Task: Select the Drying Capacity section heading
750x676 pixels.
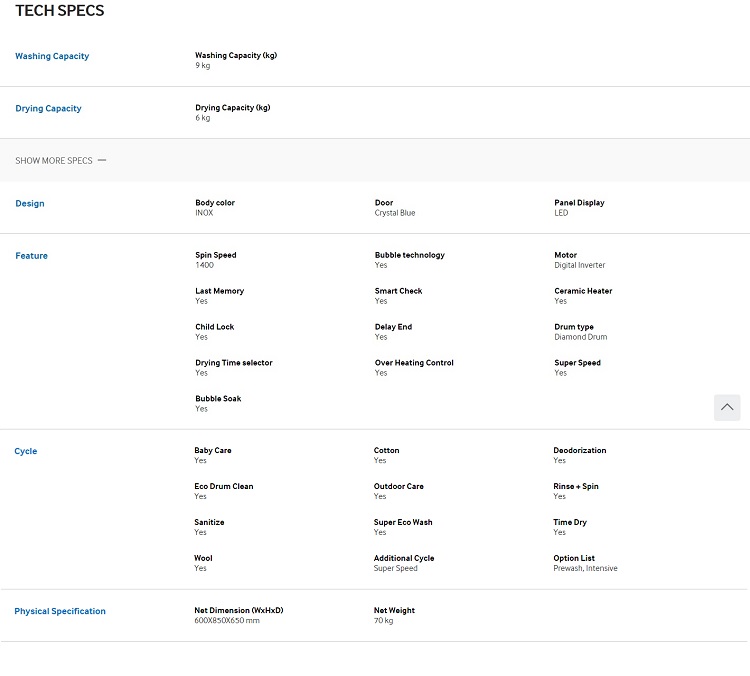Action: click(48, 108)
